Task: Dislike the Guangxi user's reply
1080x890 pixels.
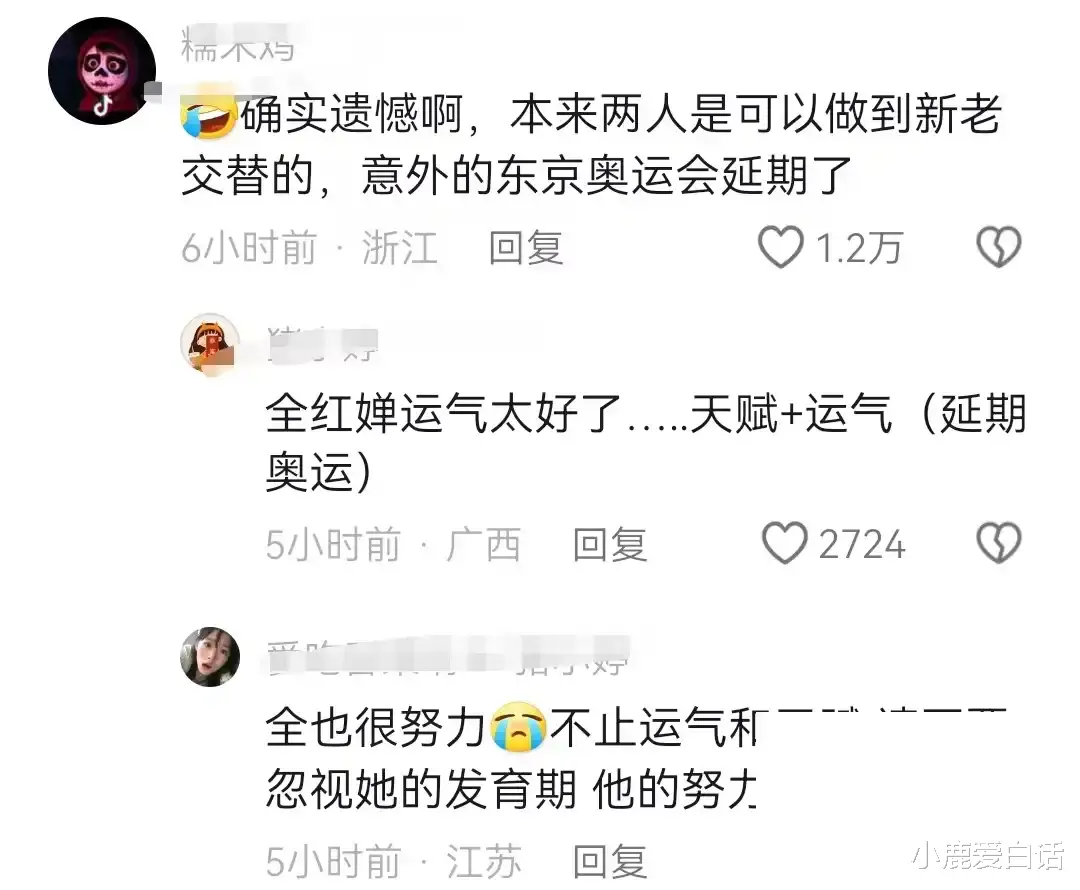Action: click(x=999, y=544)
